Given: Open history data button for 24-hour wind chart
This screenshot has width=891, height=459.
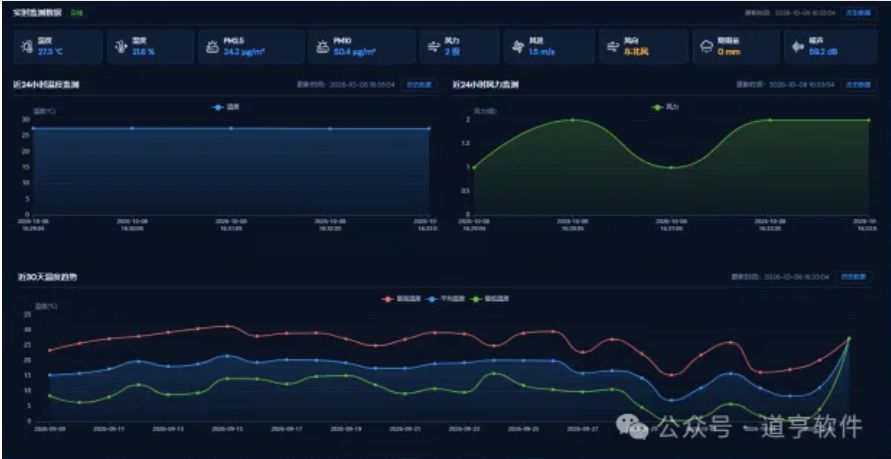Looking at the screenshot, I should [858, 85].
